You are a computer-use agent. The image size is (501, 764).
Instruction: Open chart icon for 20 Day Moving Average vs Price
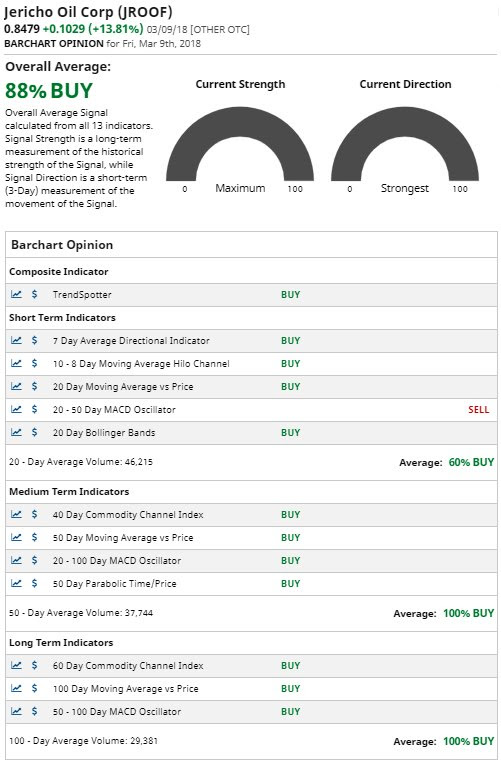click(x=17, y=386)
